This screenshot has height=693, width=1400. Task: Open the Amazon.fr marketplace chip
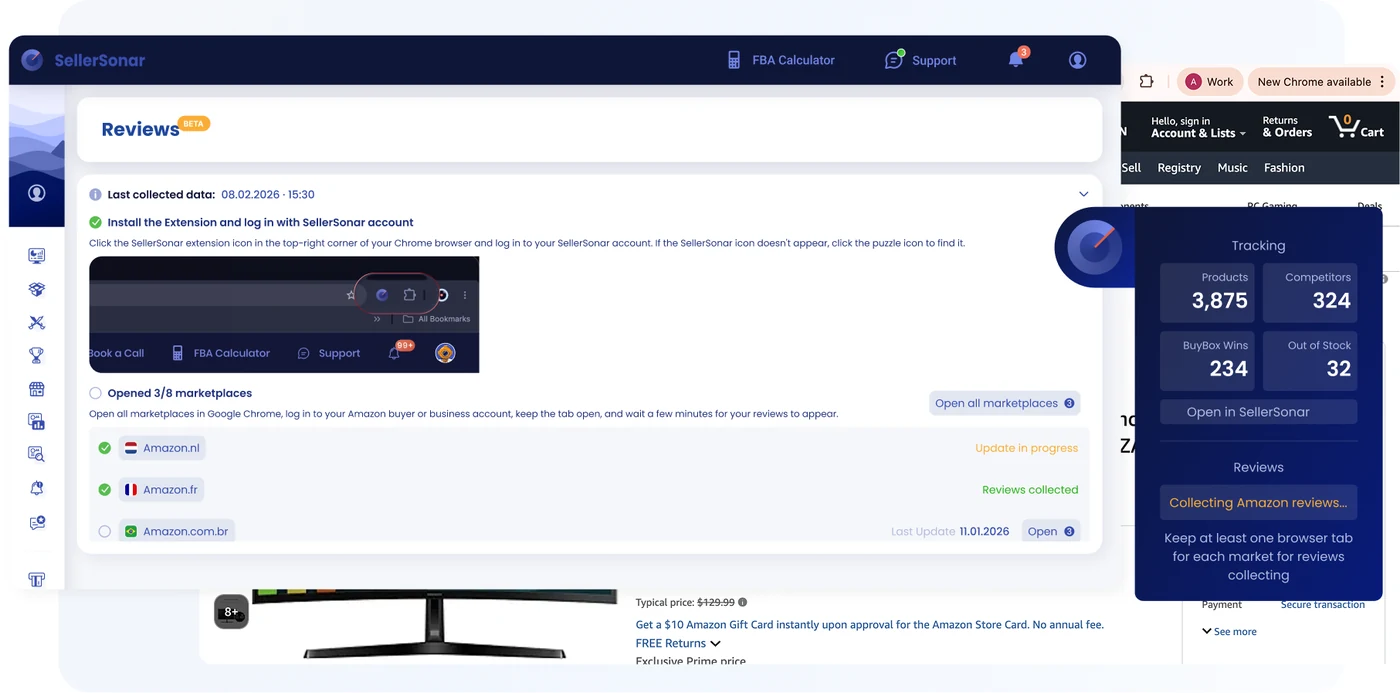pos(161,490)
